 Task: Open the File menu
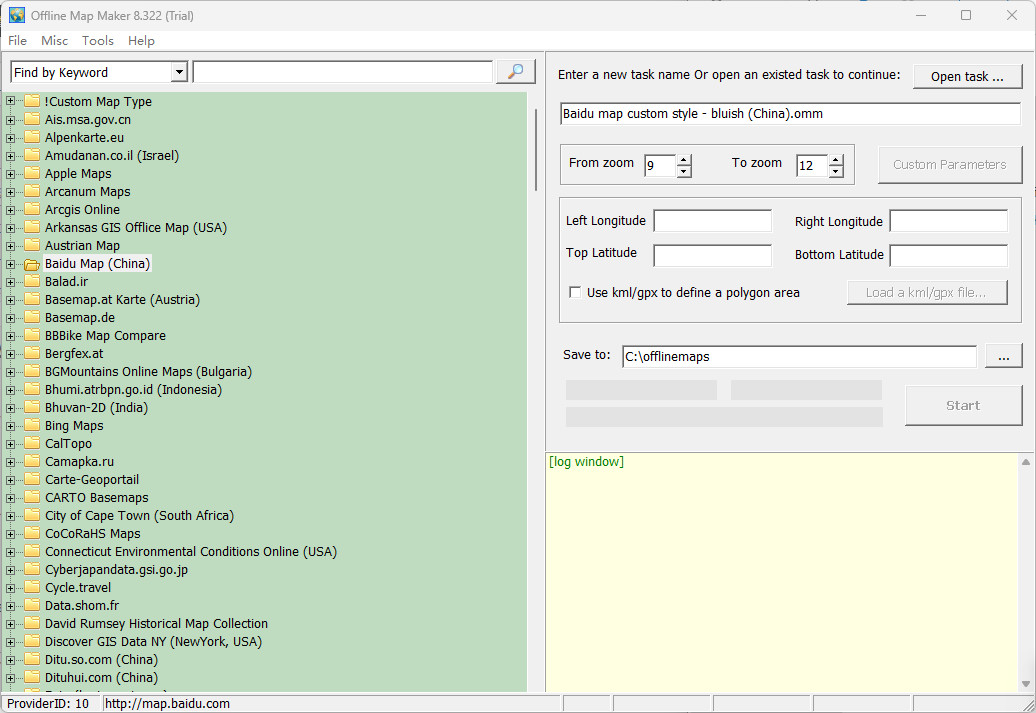click(17, 40)
